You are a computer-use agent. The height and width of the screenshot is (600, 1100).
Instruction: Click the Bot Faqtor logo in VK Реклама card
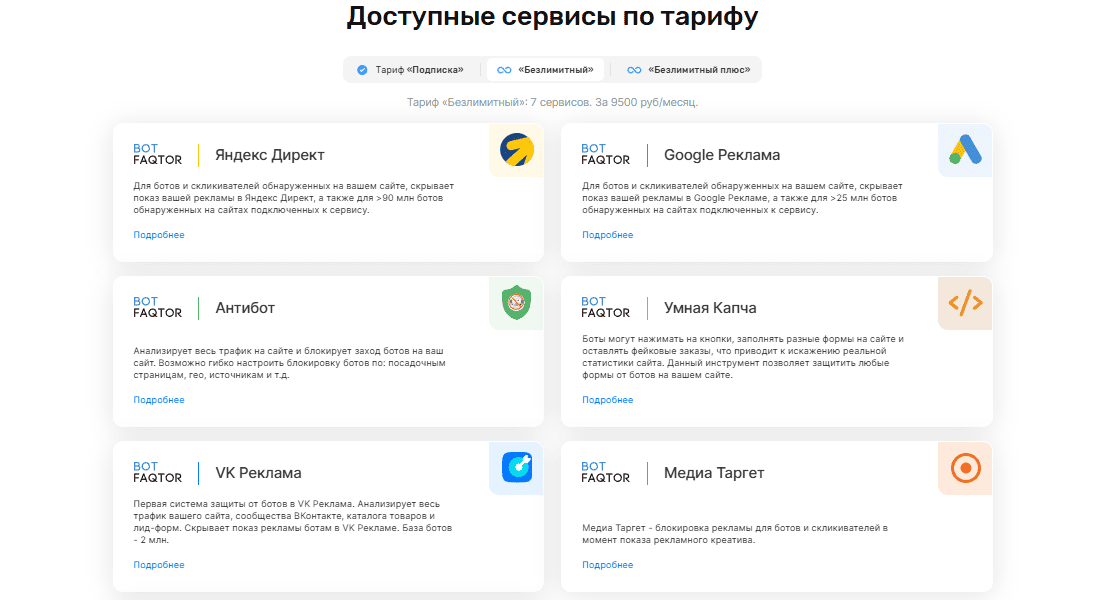point(157,472)
